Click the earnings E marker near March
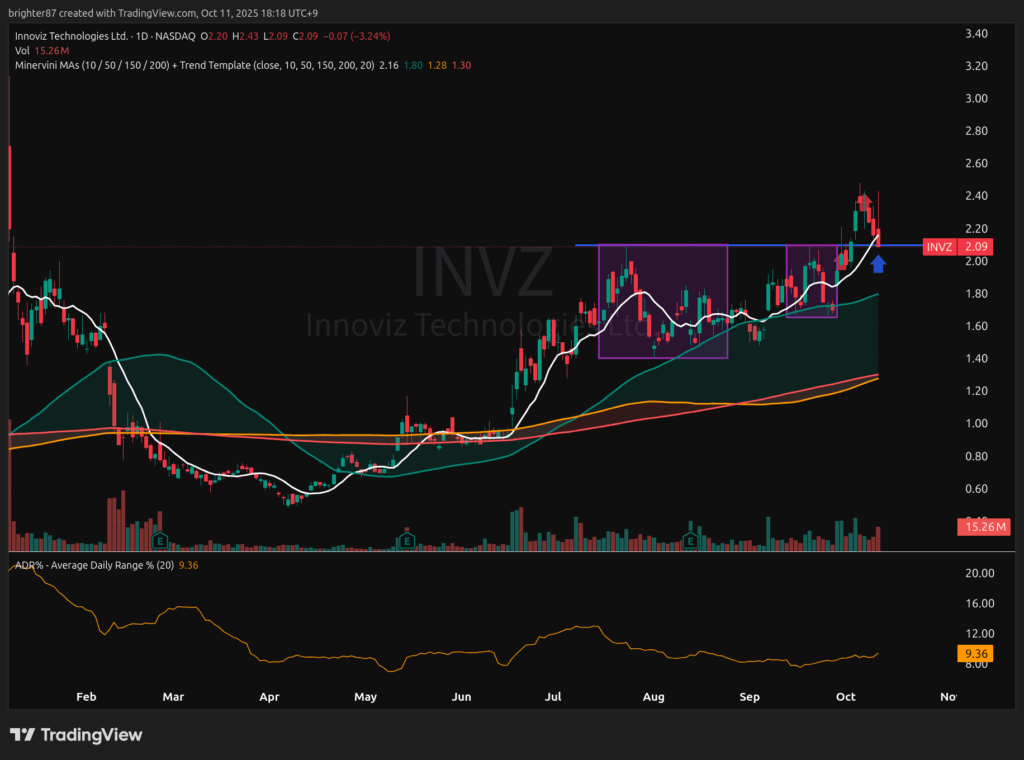The image size is (1024, 760). pos(160,540)
